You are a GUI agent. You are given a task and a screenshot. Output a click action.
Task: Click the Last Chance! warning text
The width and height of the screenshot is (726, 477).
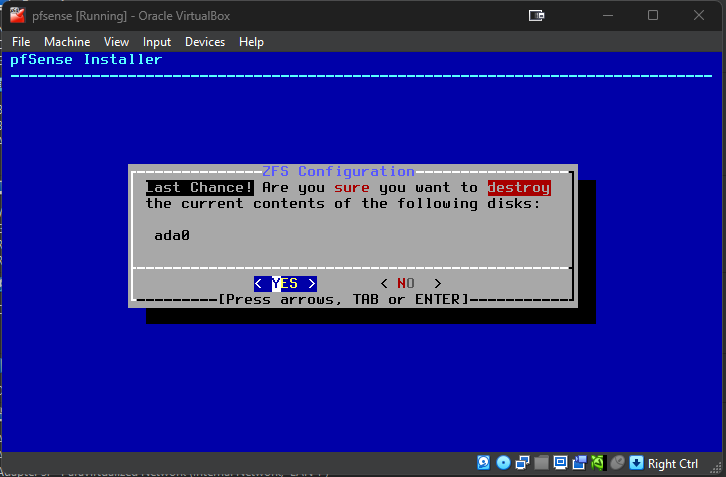200,188
